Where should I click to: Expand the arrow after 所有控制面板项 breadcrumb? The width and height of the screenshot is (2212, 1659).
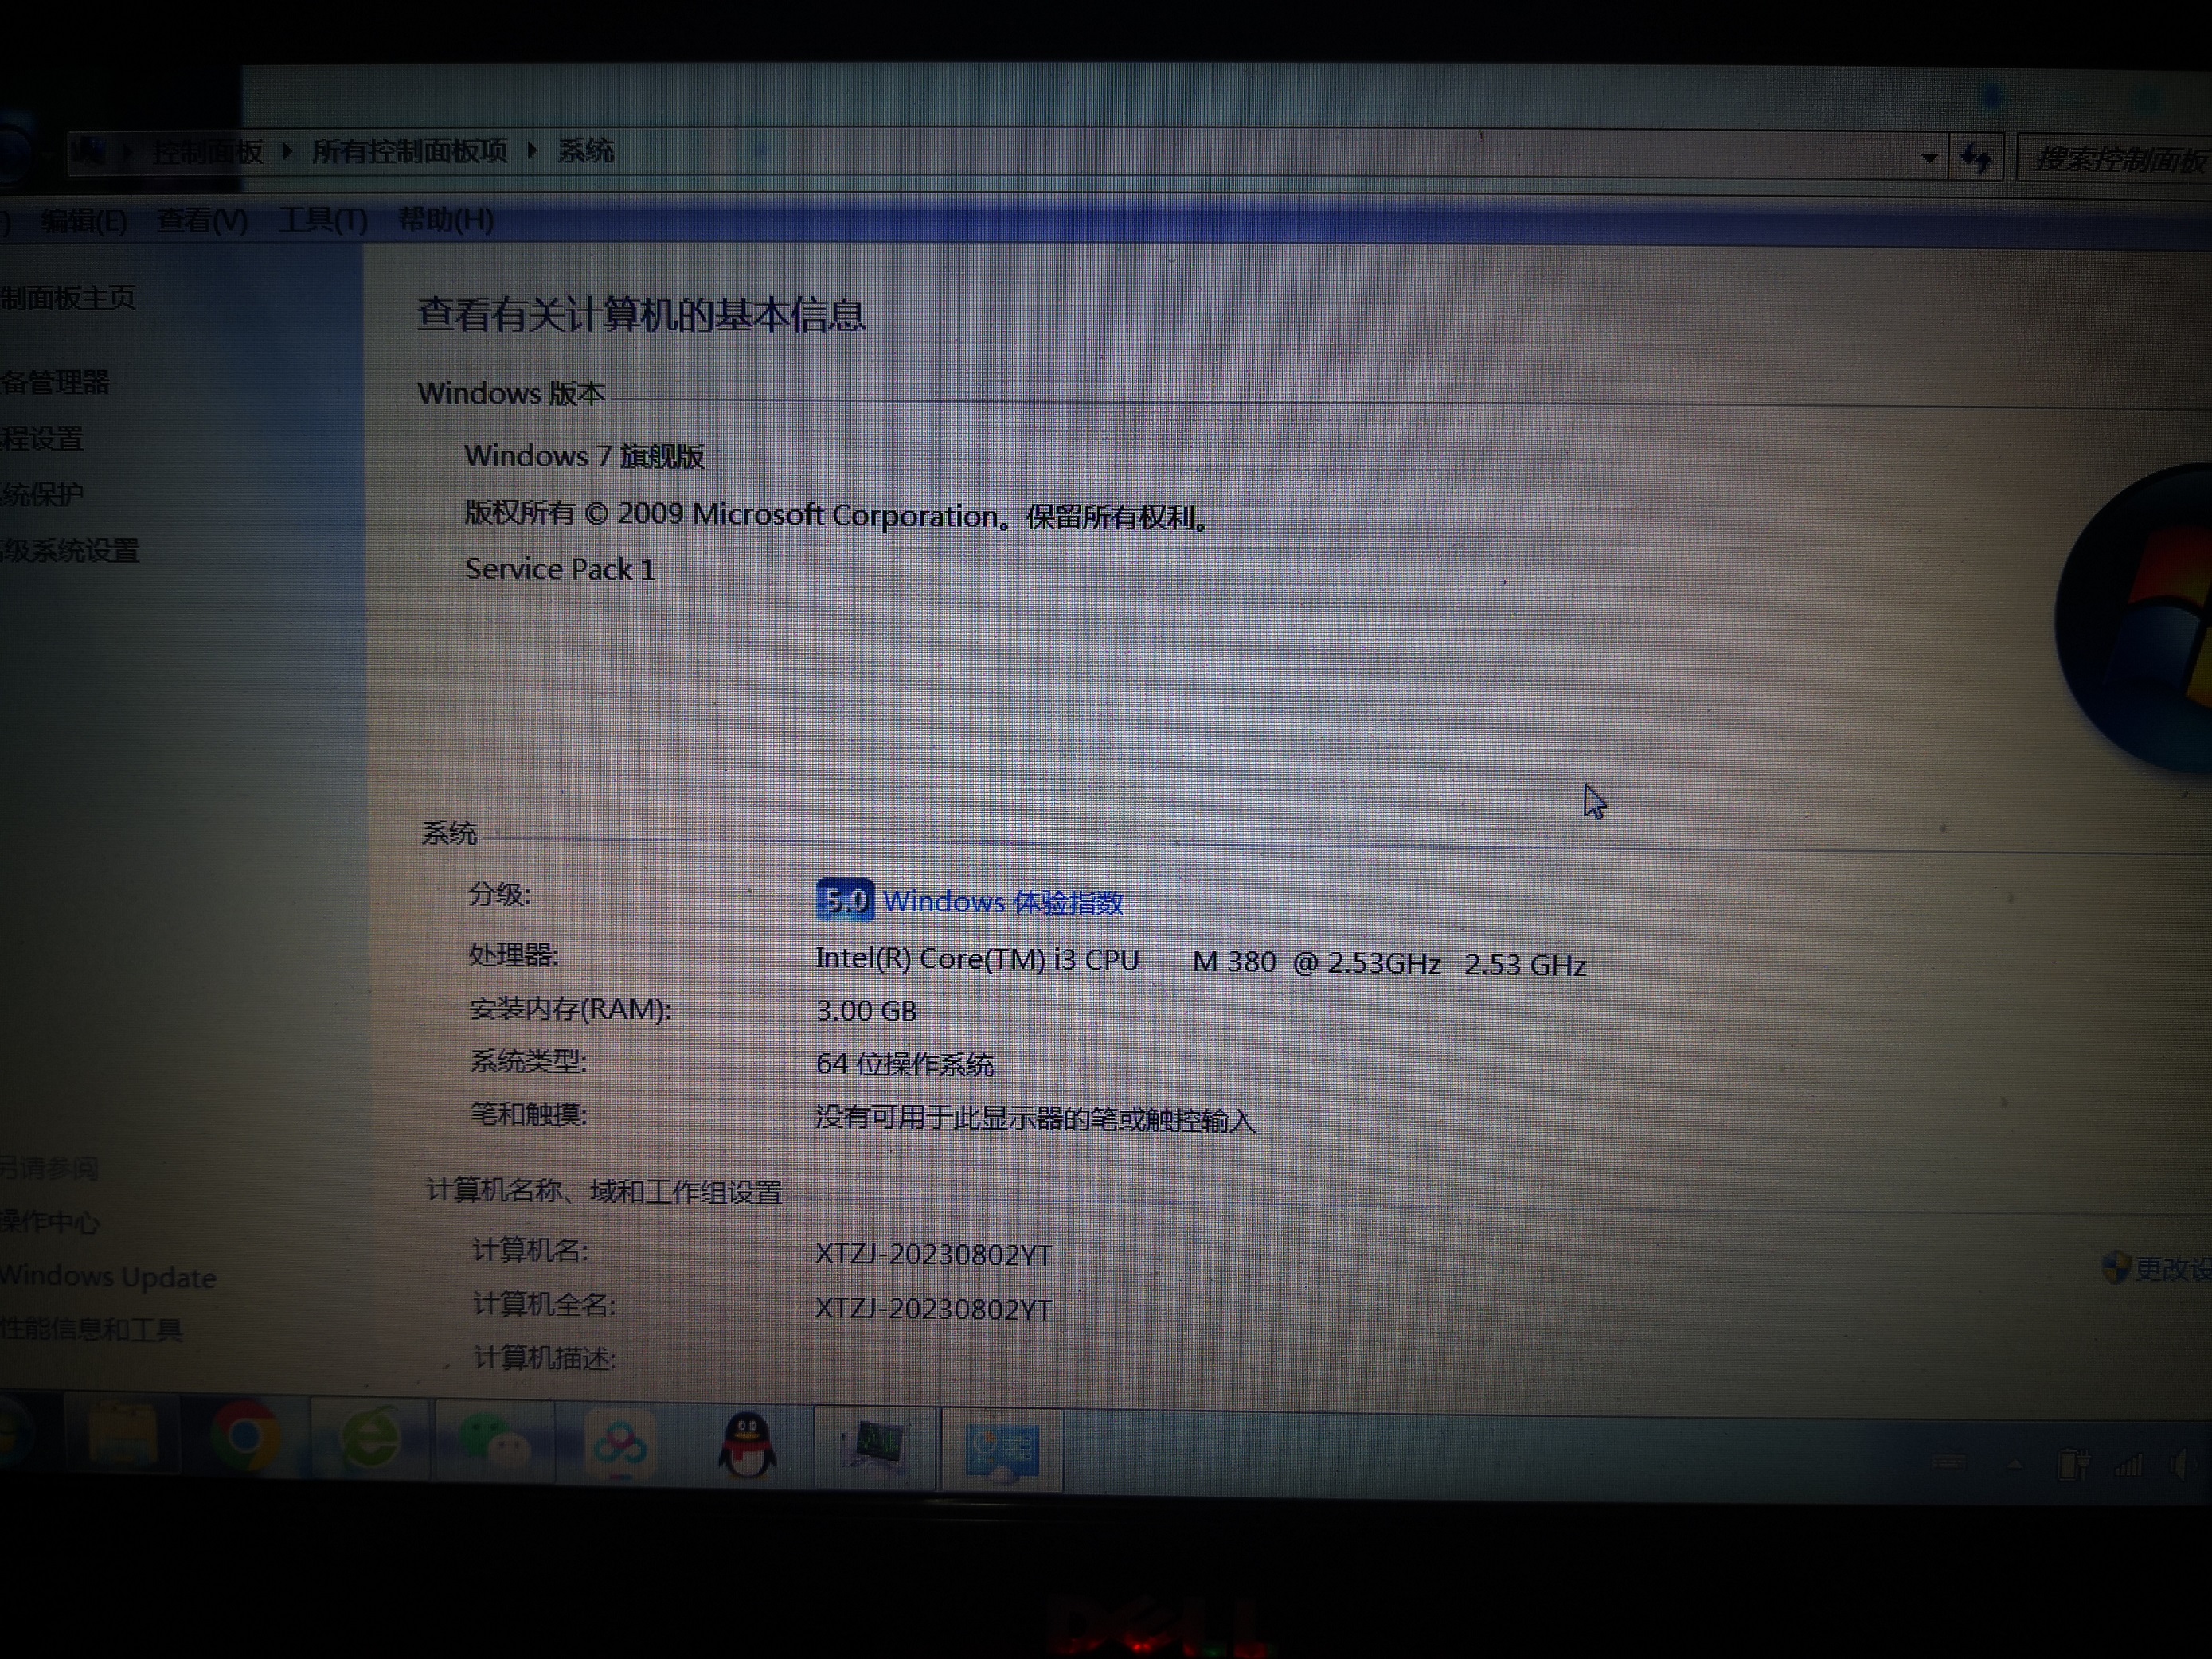click(x=532, y=151)
